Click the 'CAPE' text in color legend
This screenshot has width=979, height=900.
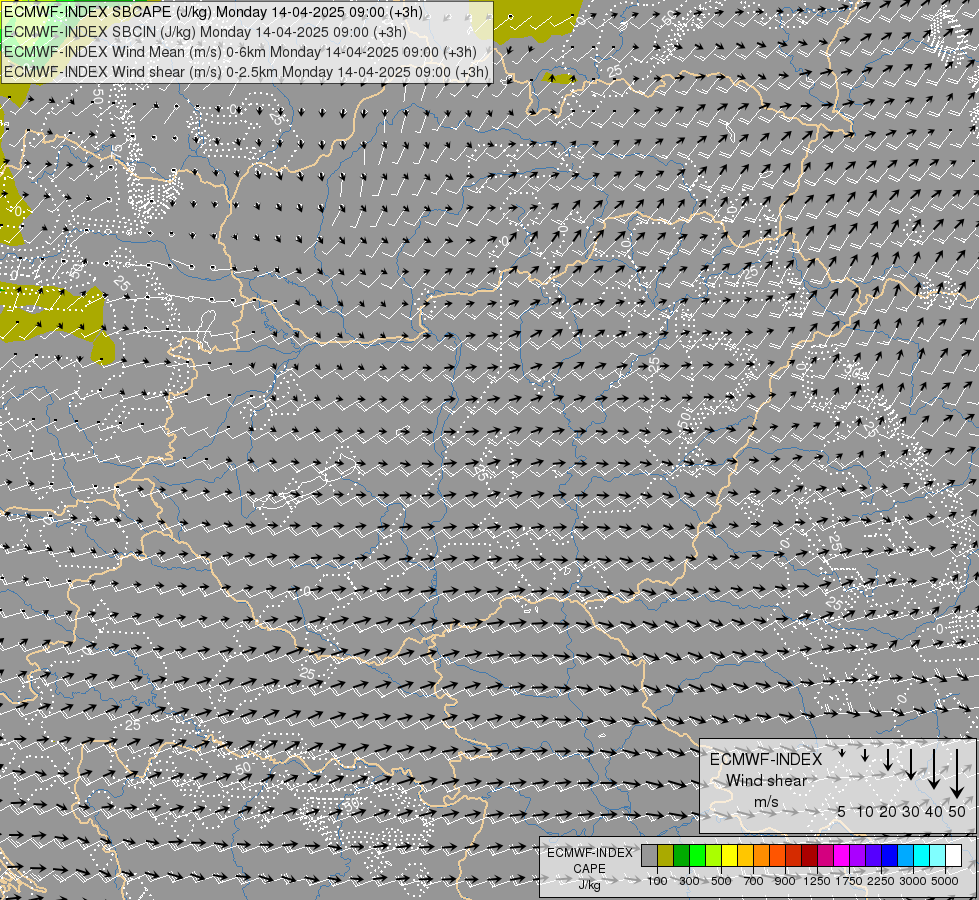pyautogui.click(x=589, y=869)
